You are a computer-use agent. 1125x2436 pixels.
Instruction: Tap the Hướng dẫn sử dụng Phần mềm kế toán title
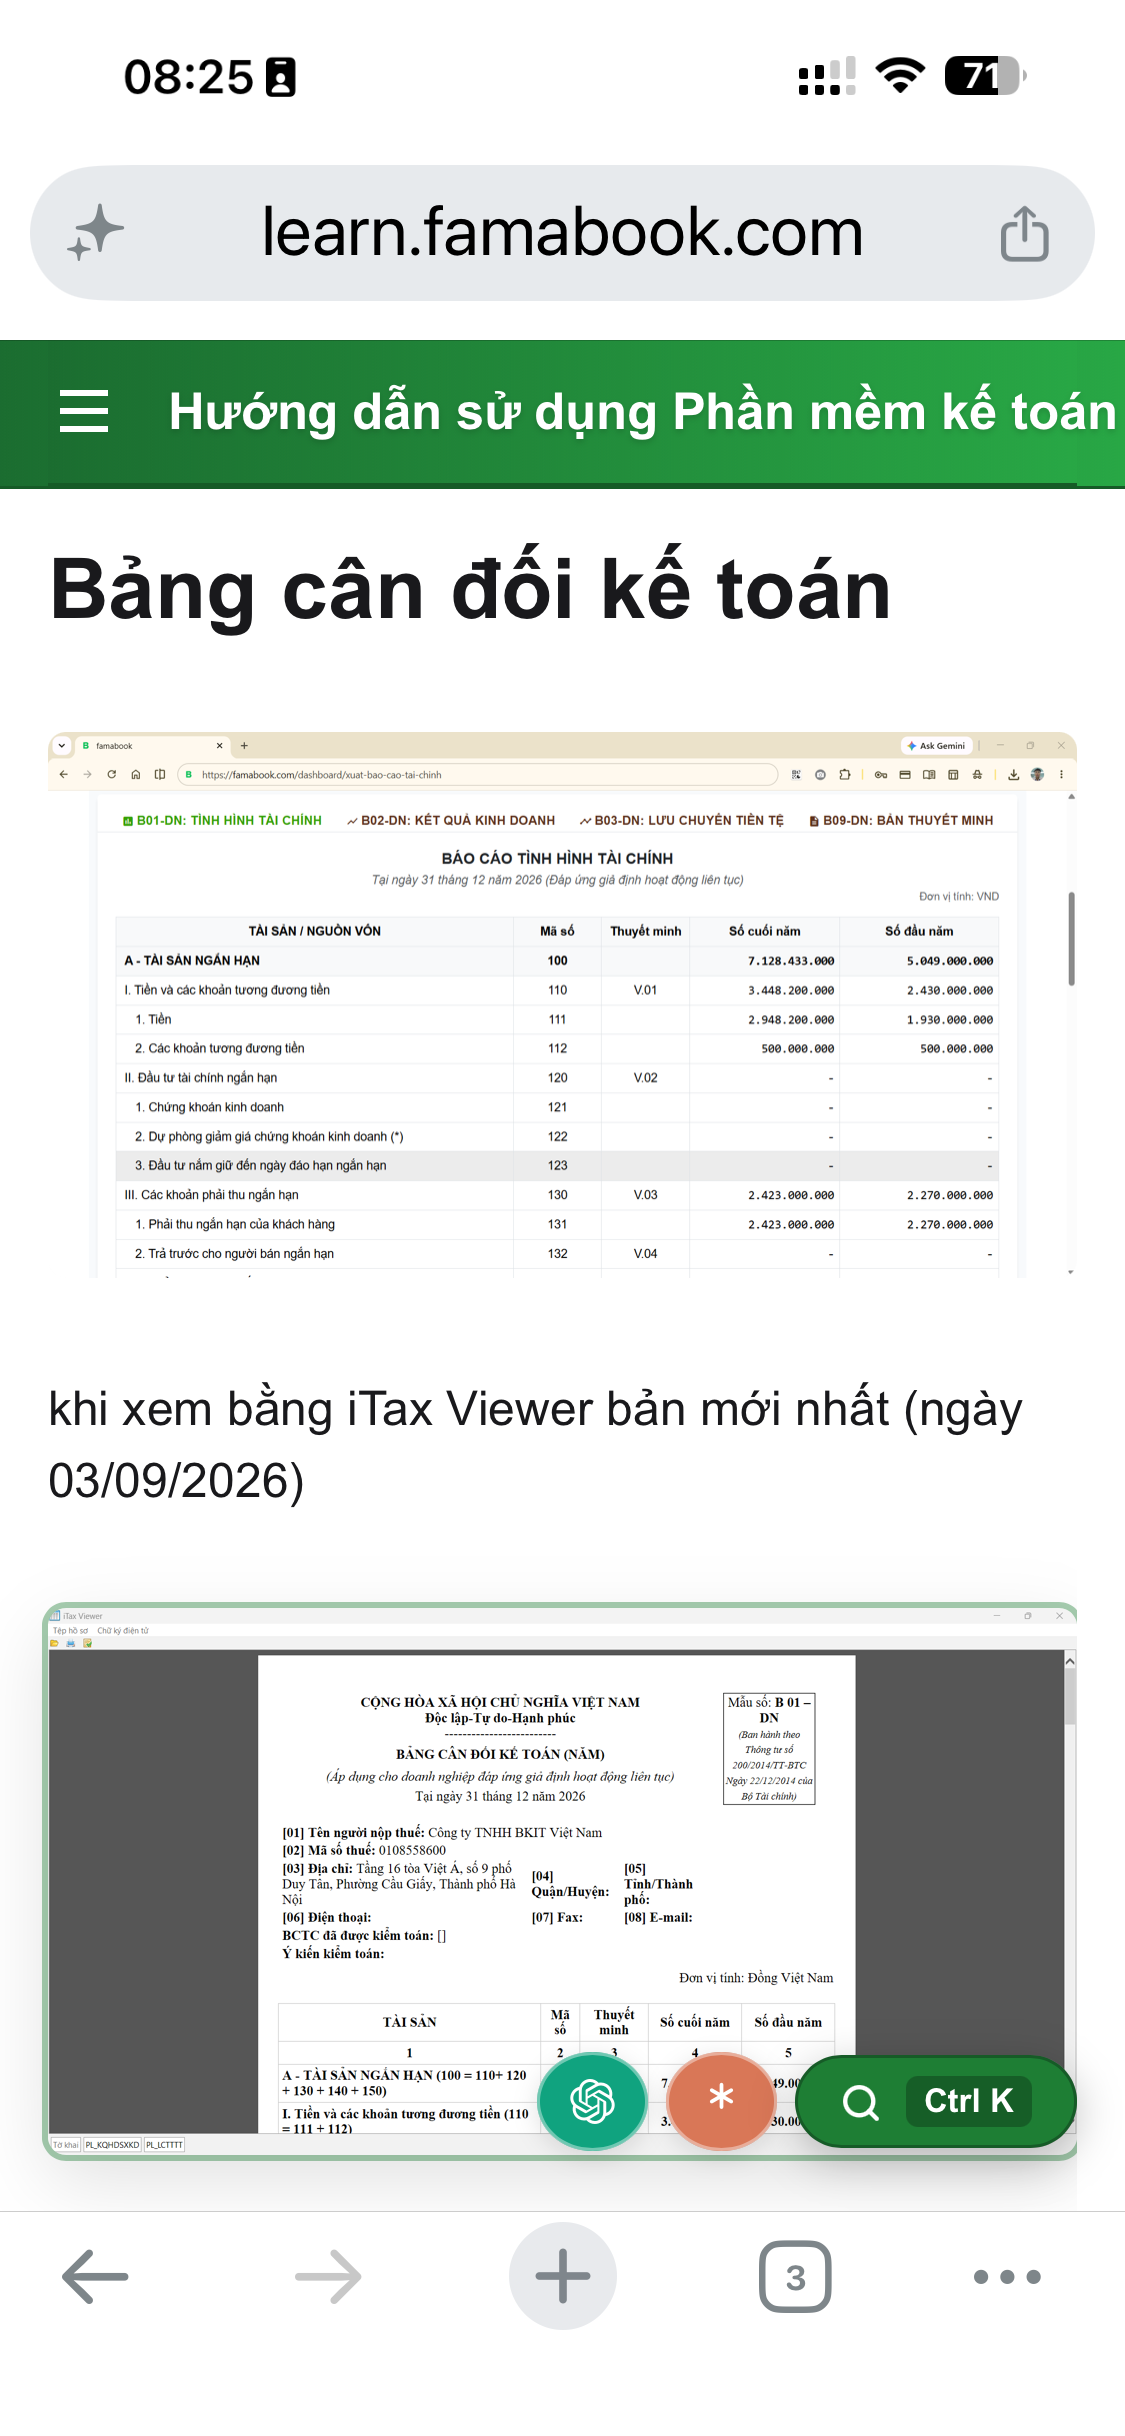pyautogui.click(x=642, y=411)
